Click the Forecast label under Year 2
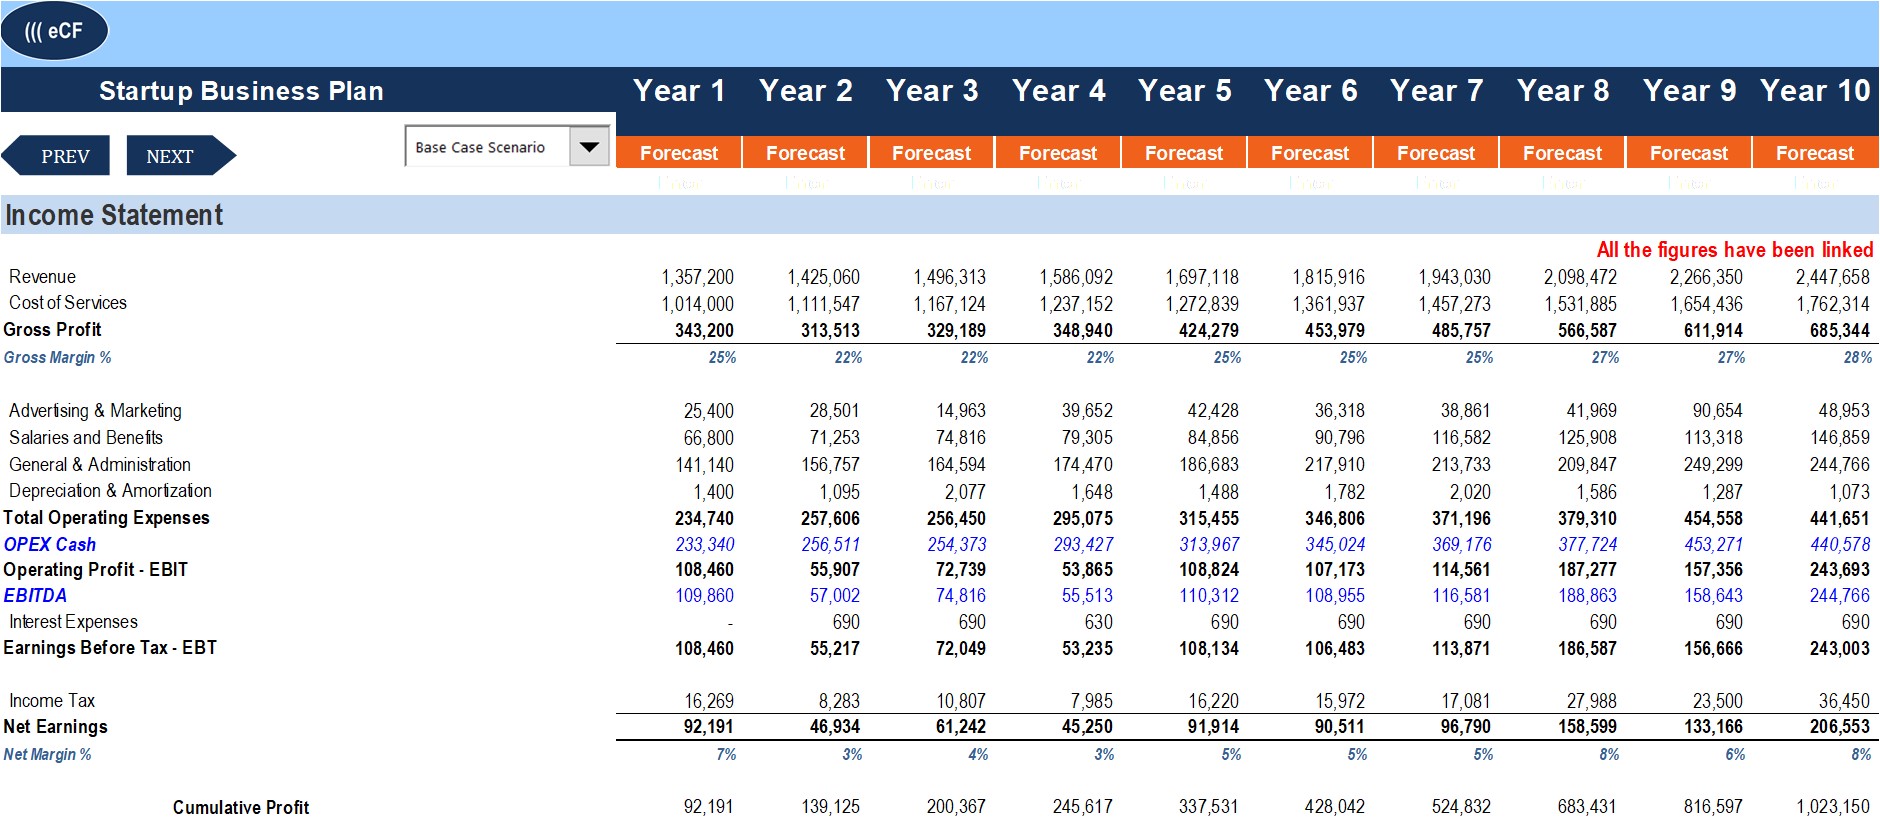Screen dimensions: 1880x822 click(805, 153)
